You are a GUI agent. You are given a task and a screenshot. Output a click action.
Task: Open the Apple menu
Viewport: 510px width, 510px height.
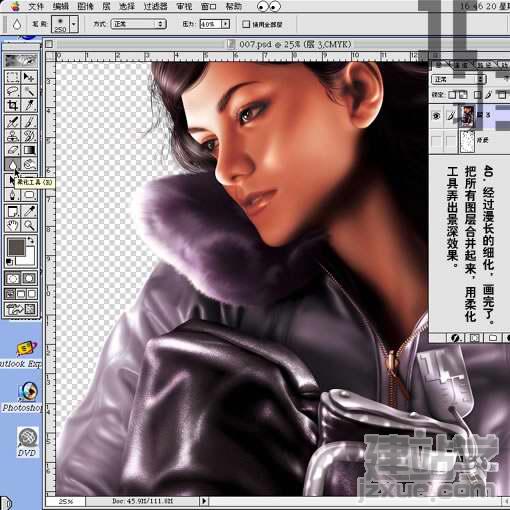click(x=14, y=6)
